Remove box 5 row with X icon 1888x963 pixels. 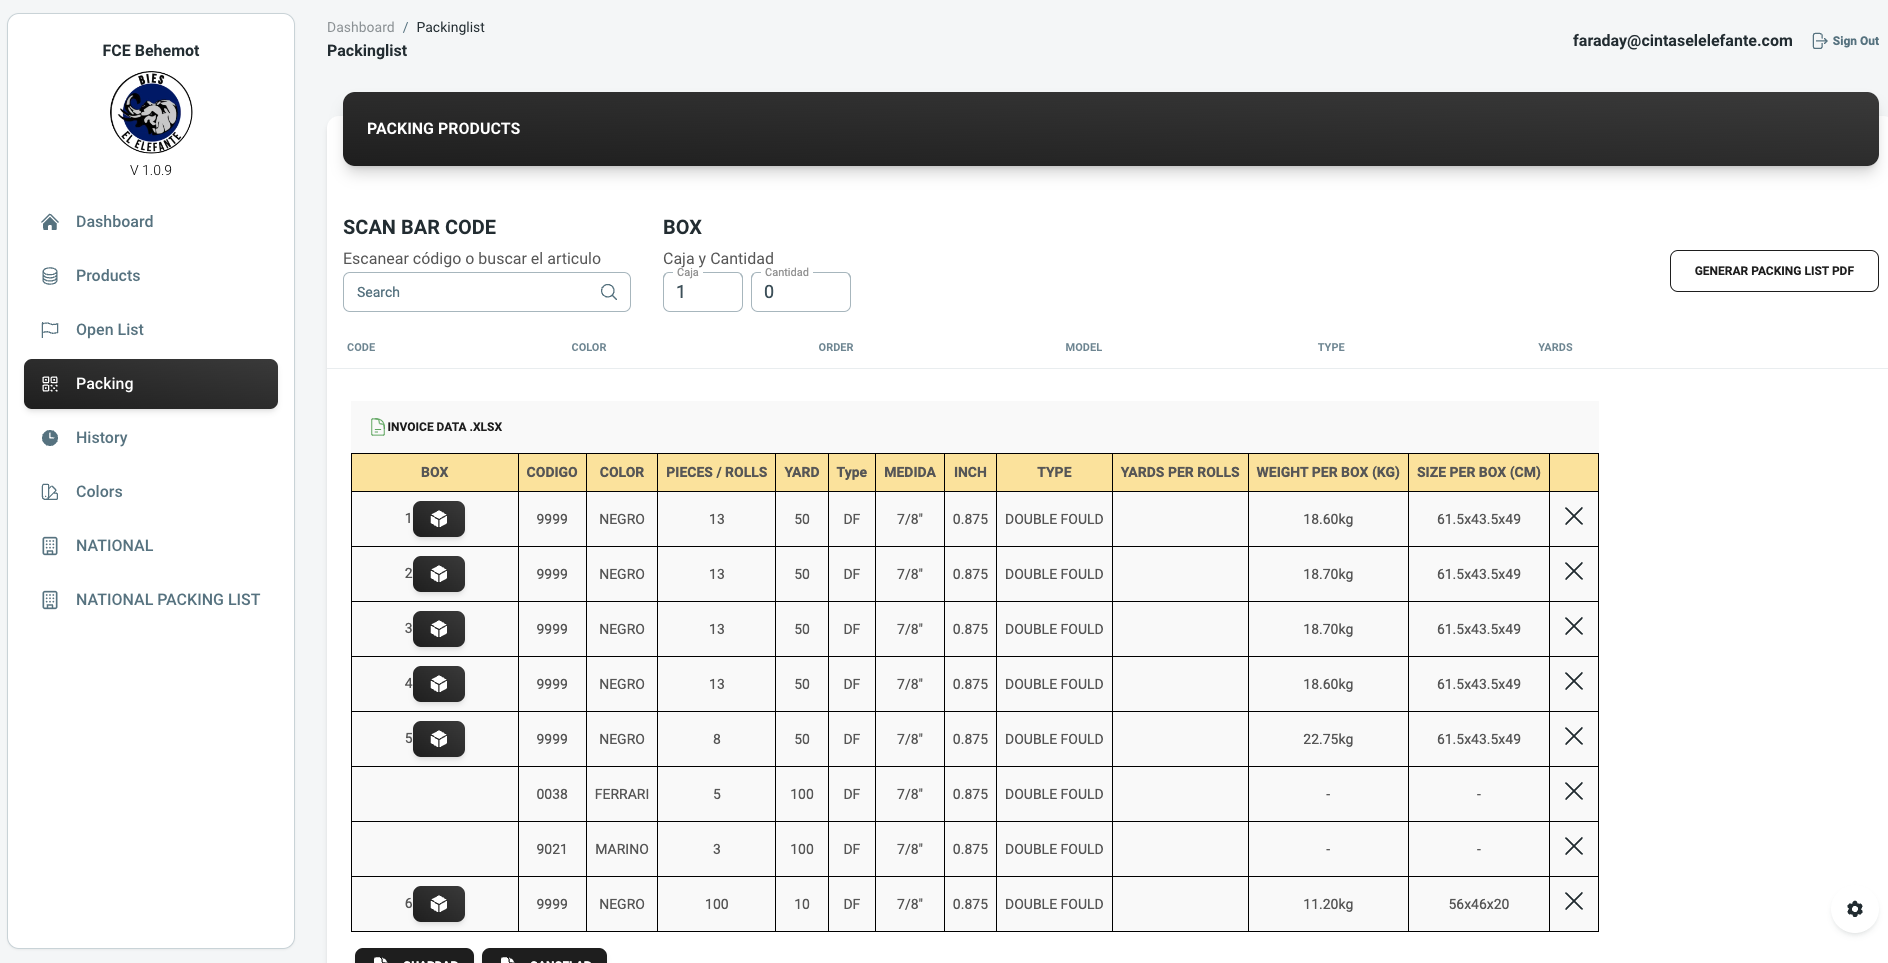pyautogui.click(x=1573, y=737)
